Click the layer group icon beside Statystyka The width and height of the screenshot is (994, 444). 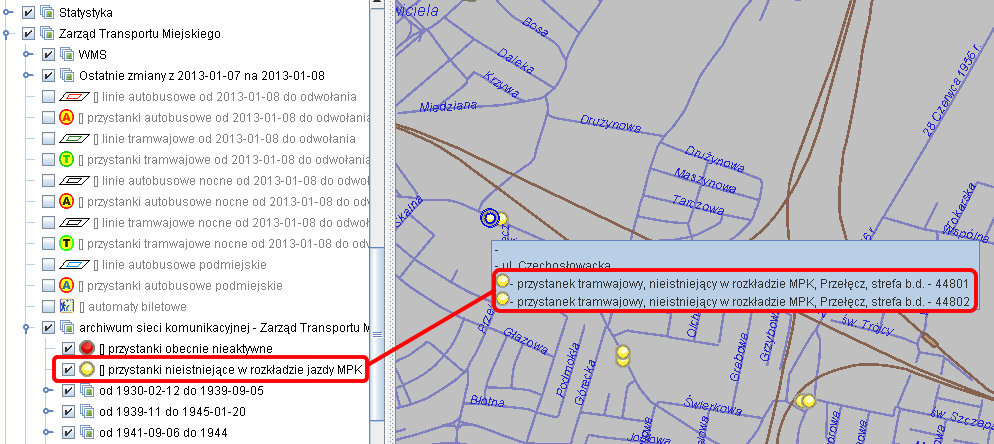coord(47,13)
